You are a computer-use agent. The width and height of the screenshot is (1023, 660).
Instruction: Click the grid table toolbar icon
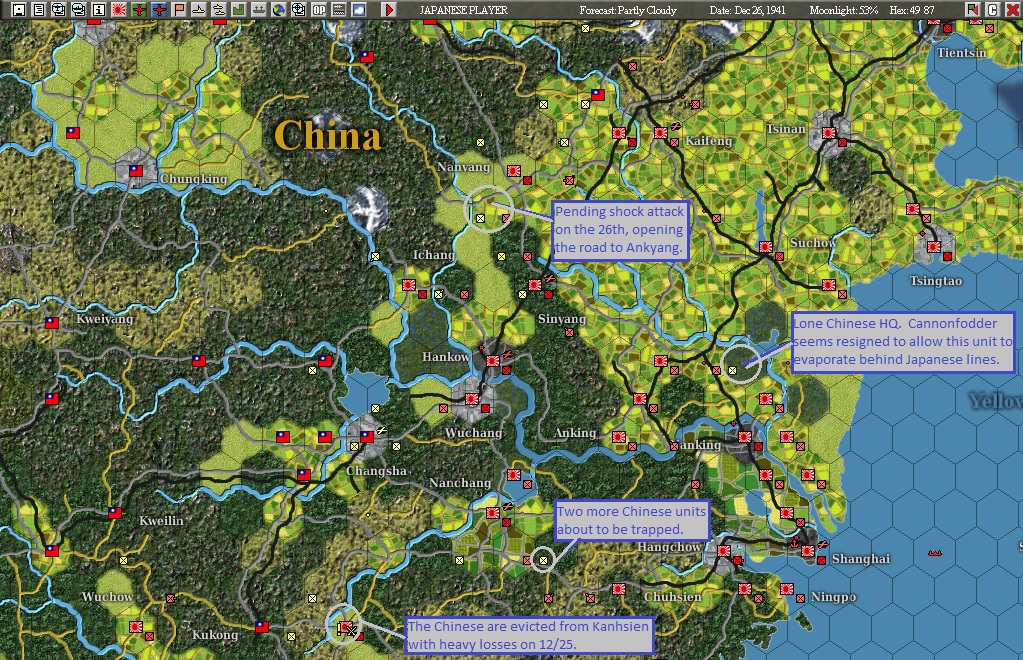point(339,10)
